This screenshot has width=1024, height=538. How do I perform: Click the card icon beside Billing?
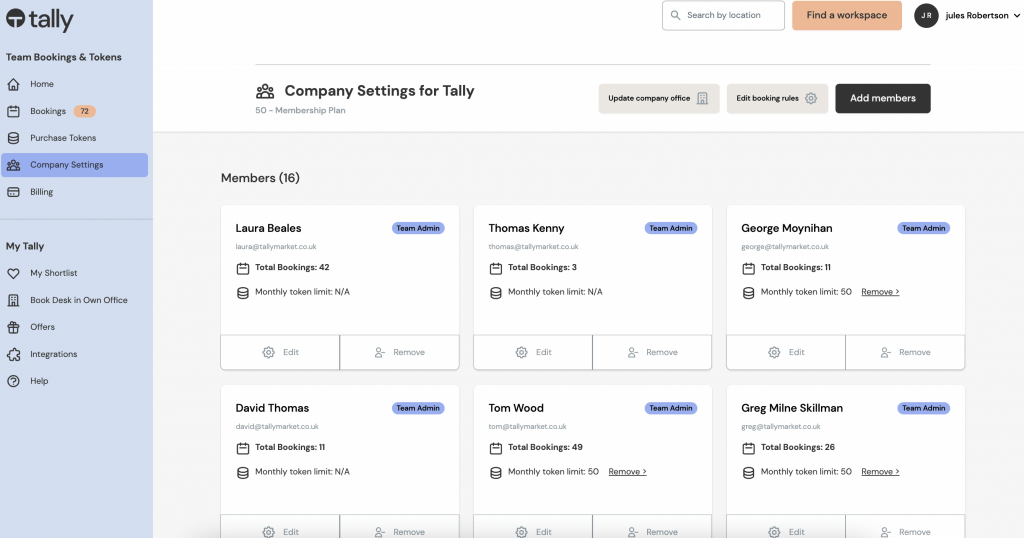click(13, 192)
